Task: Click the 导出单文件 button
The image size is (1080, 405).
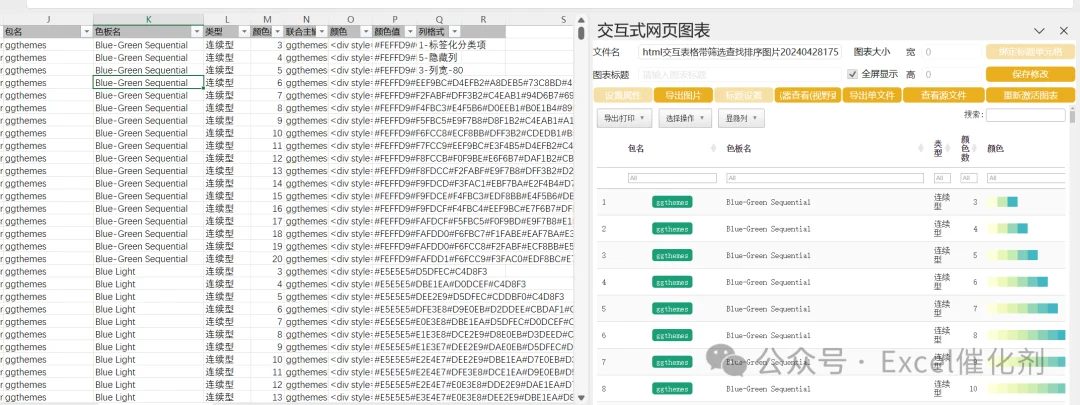Action: 871,96
